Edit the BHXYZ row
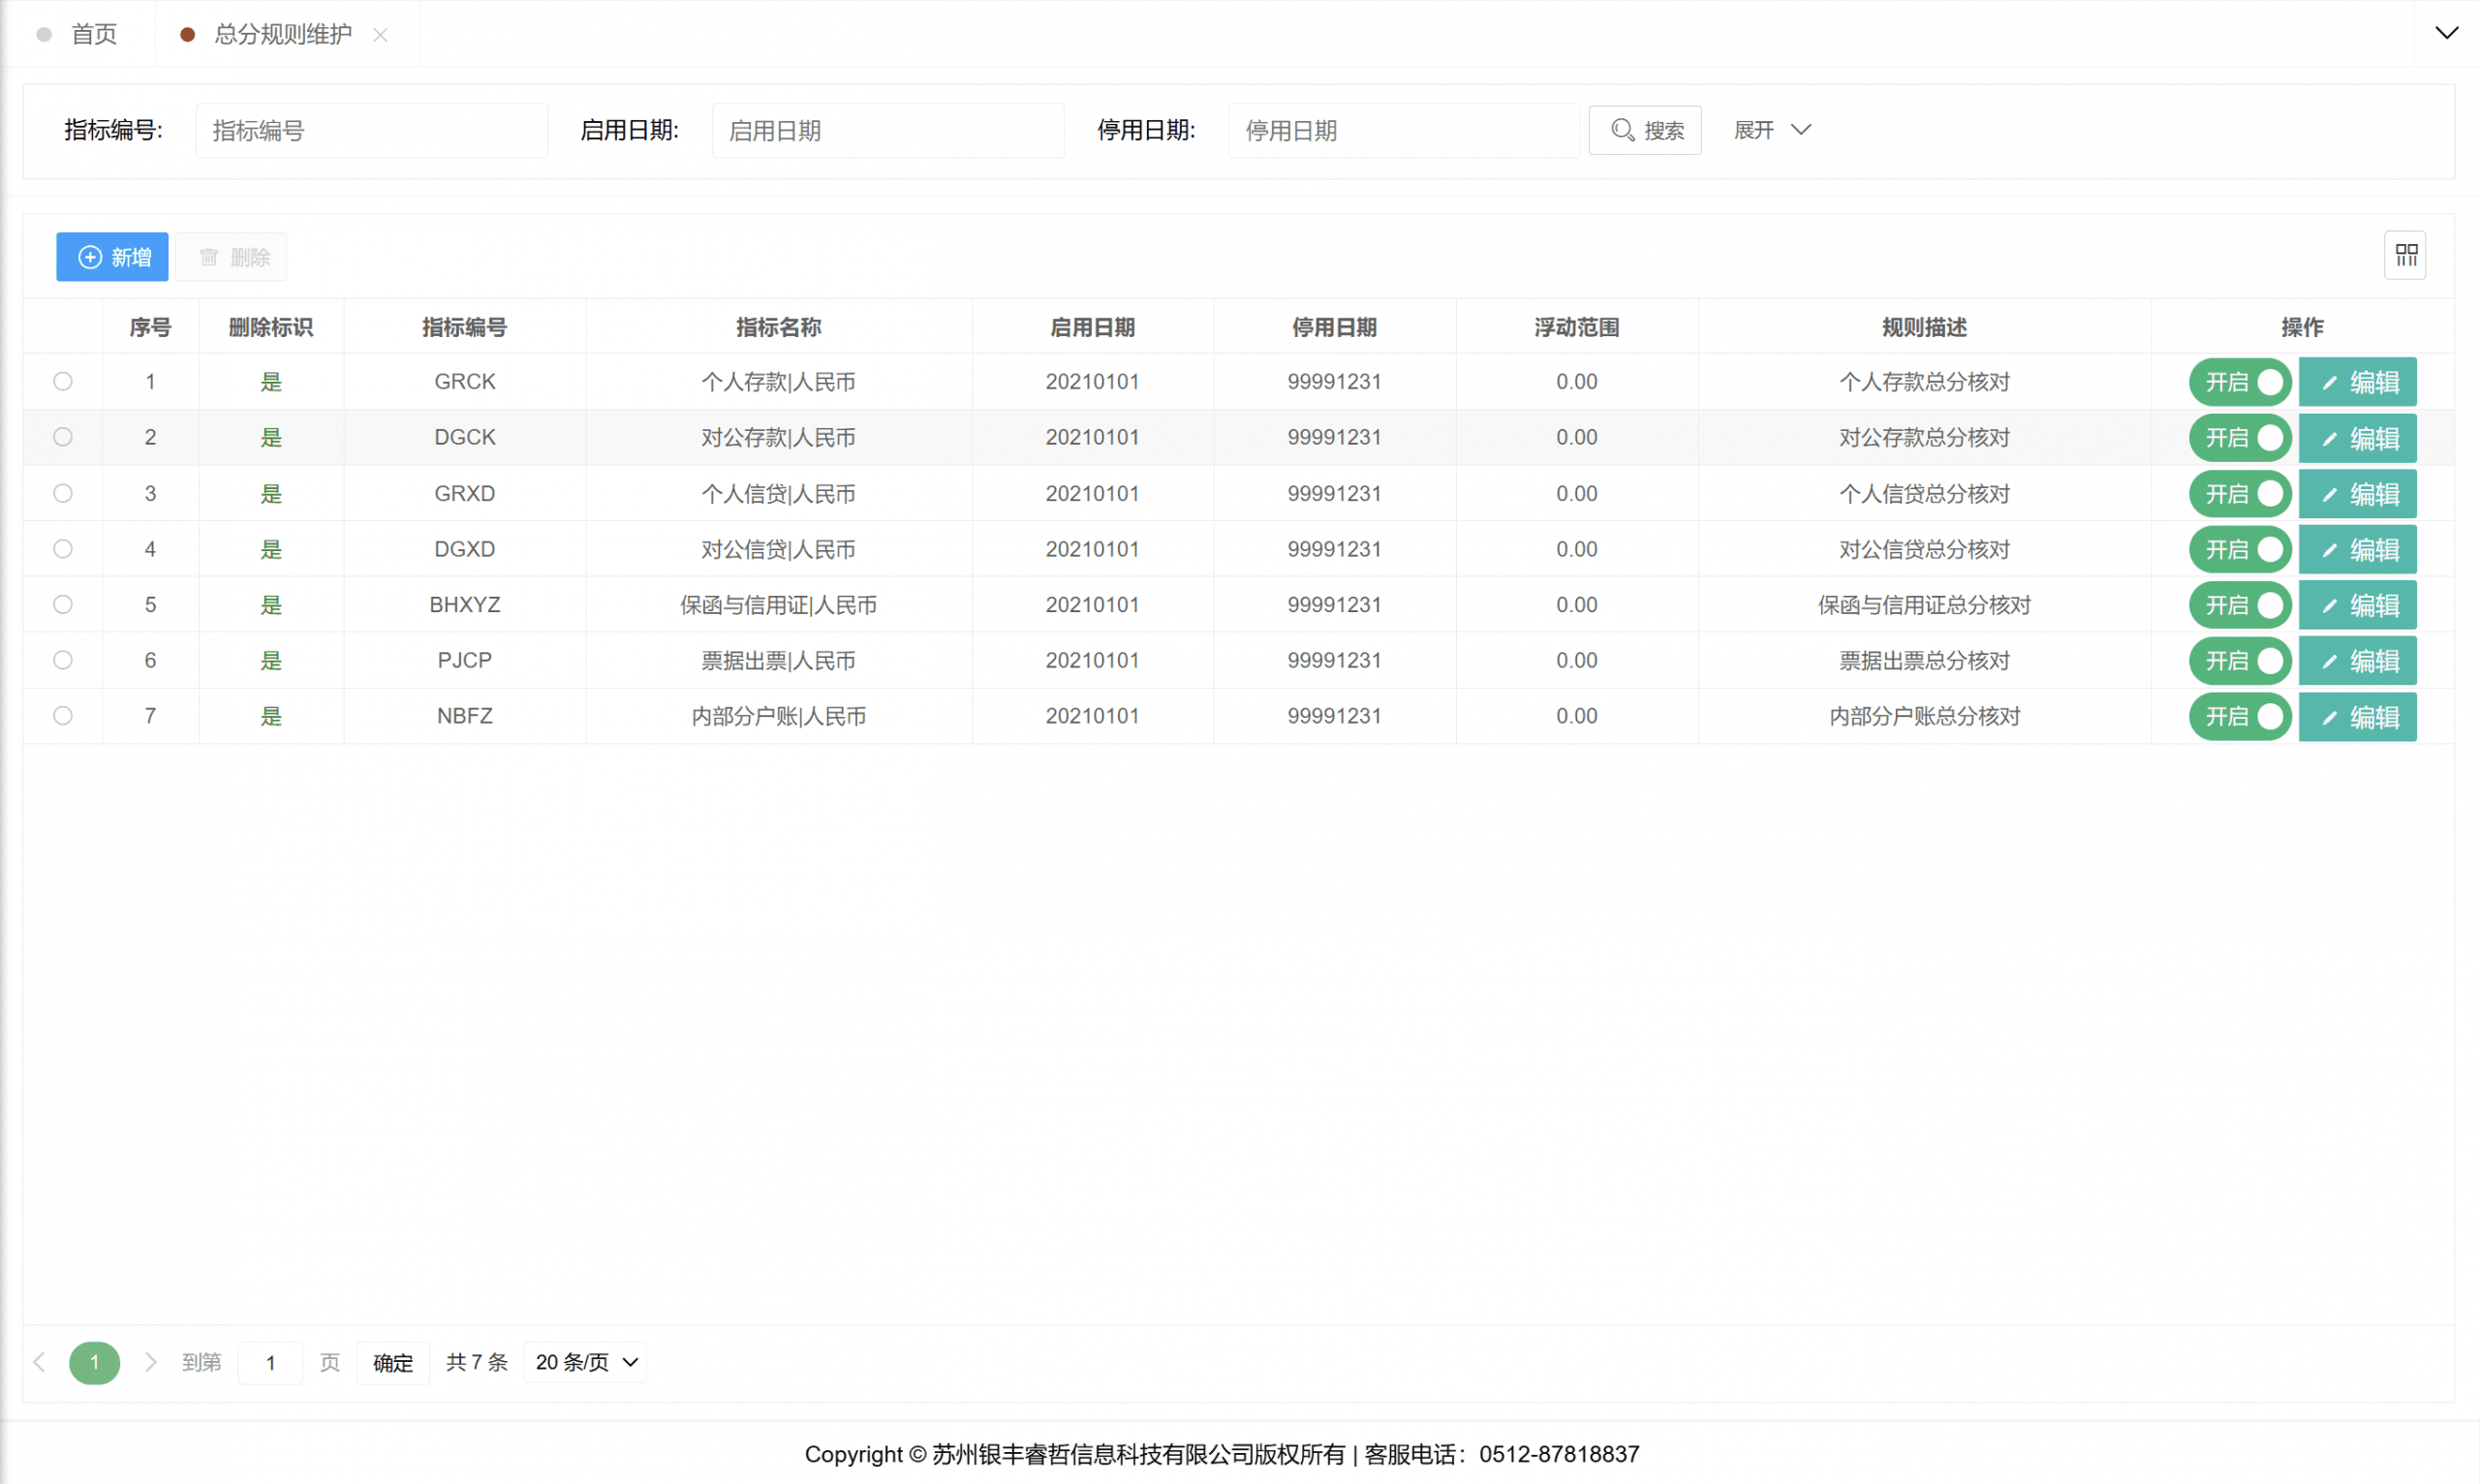 click(x=2357, y=605)
